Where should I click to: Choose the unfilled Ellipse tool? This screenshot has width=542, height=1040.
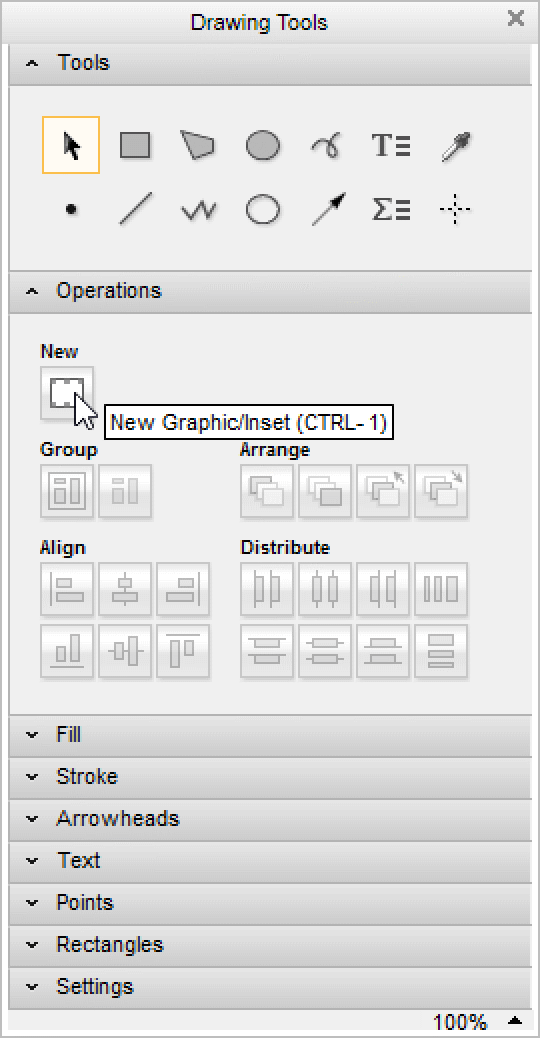[263, 210]
